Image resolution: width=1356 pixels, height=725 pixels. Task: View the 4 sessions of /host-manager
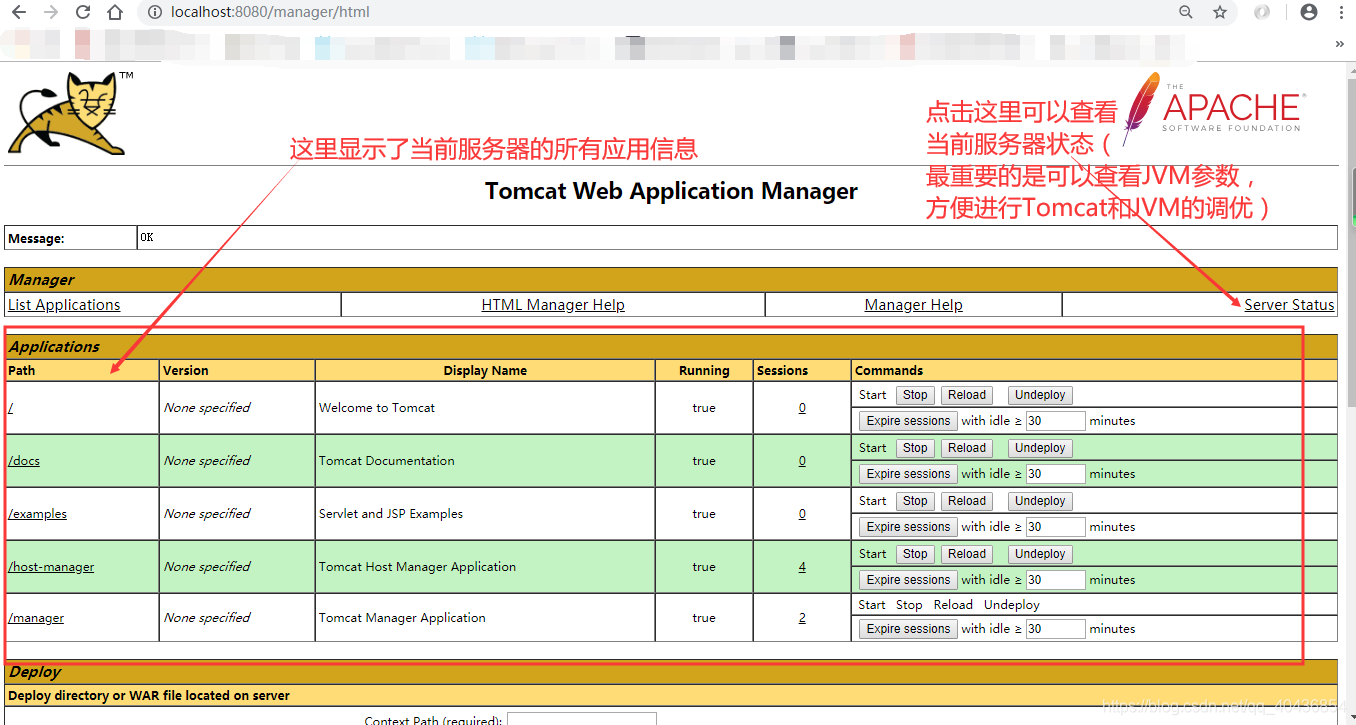[x=802, y=567]
